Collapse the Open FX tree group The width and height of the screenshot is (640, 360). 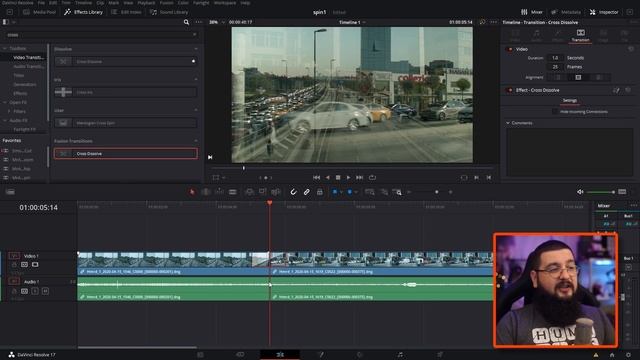click(x=4, y=102)
